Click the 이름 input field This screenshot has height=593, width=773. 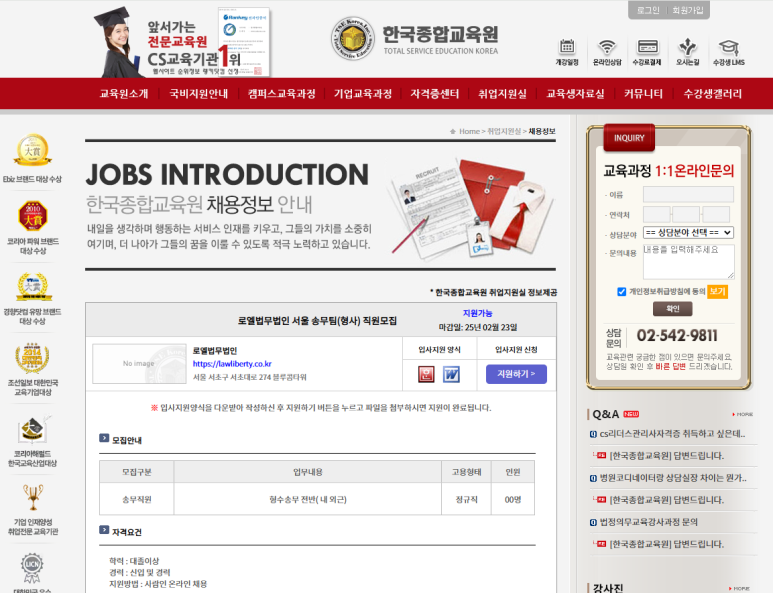pos(688,195)
